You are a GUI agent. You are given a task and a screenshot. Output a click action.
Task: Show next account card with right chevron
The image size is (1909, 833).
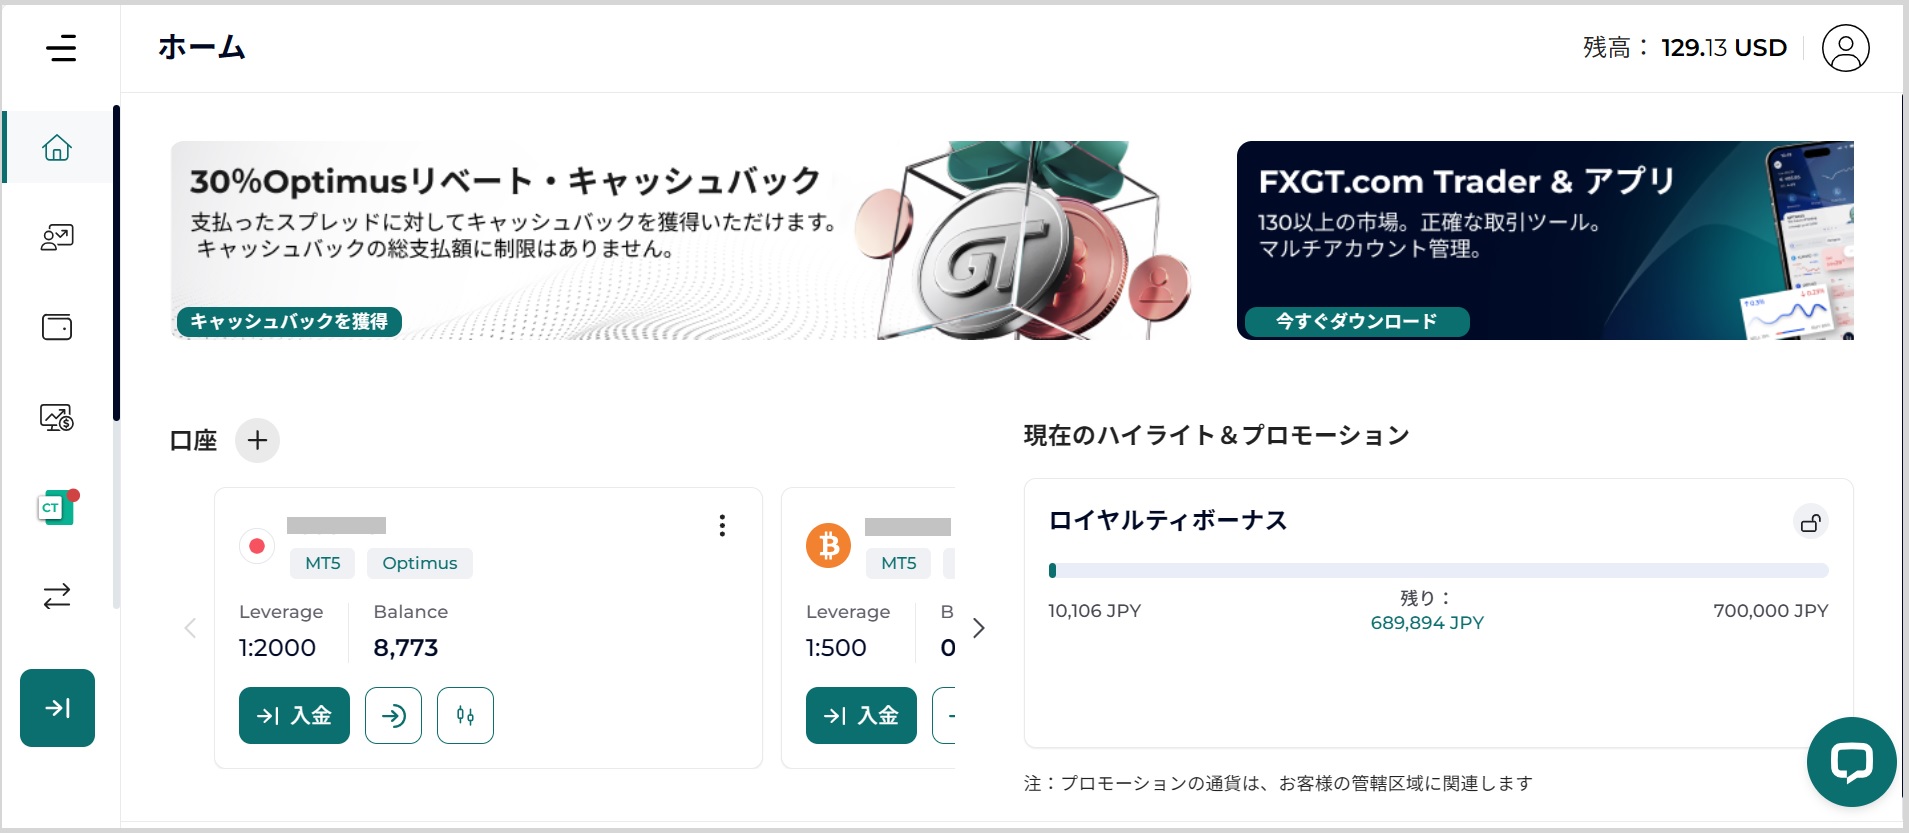click(x=979, y=628)
